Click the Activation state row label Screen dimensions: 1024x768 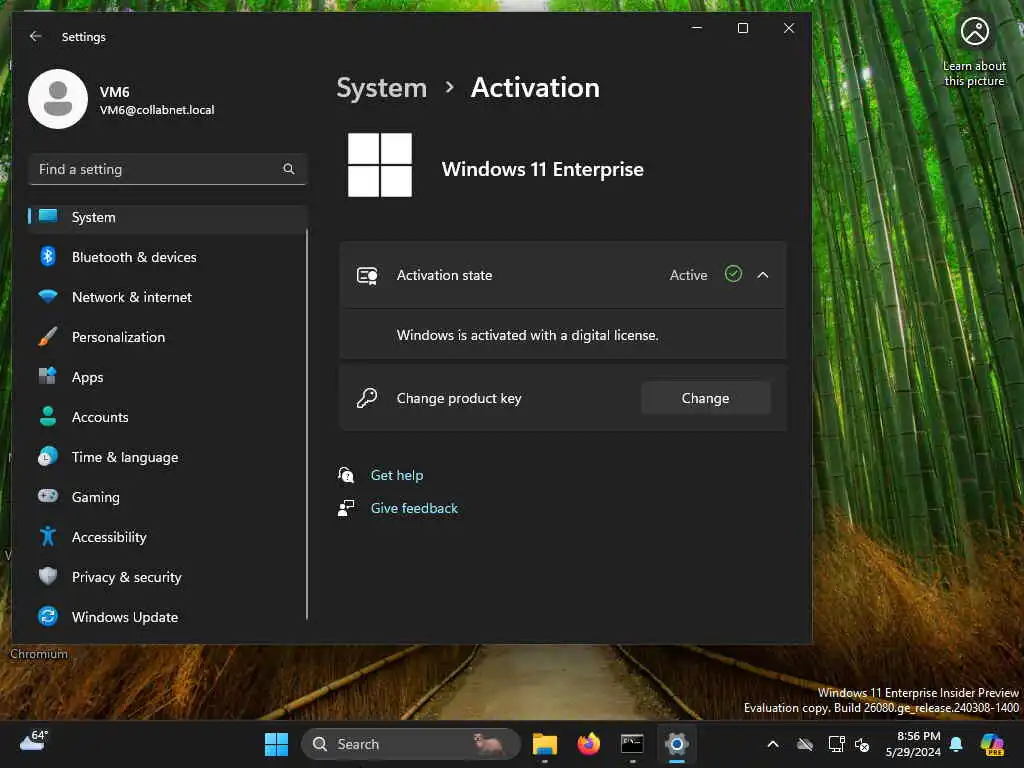[444, 275]
